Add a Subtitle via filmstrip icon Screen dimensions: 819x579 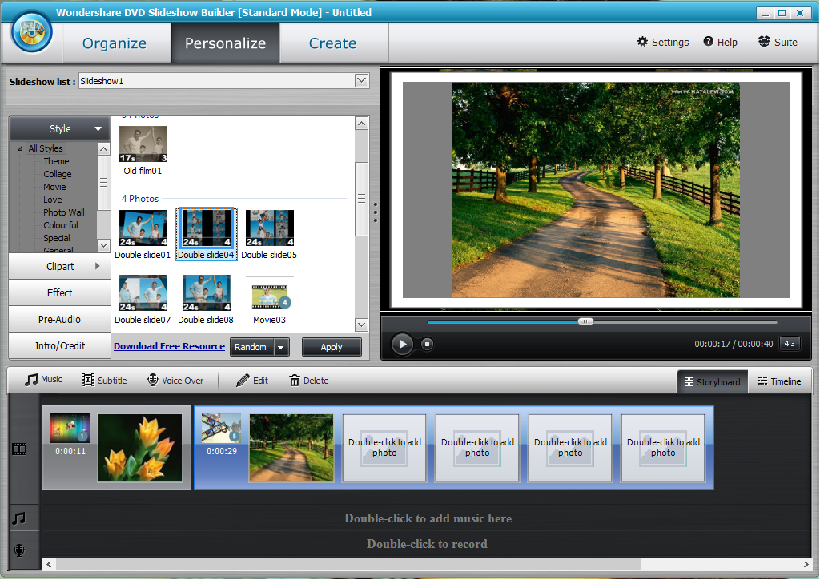tap(88, 380)
